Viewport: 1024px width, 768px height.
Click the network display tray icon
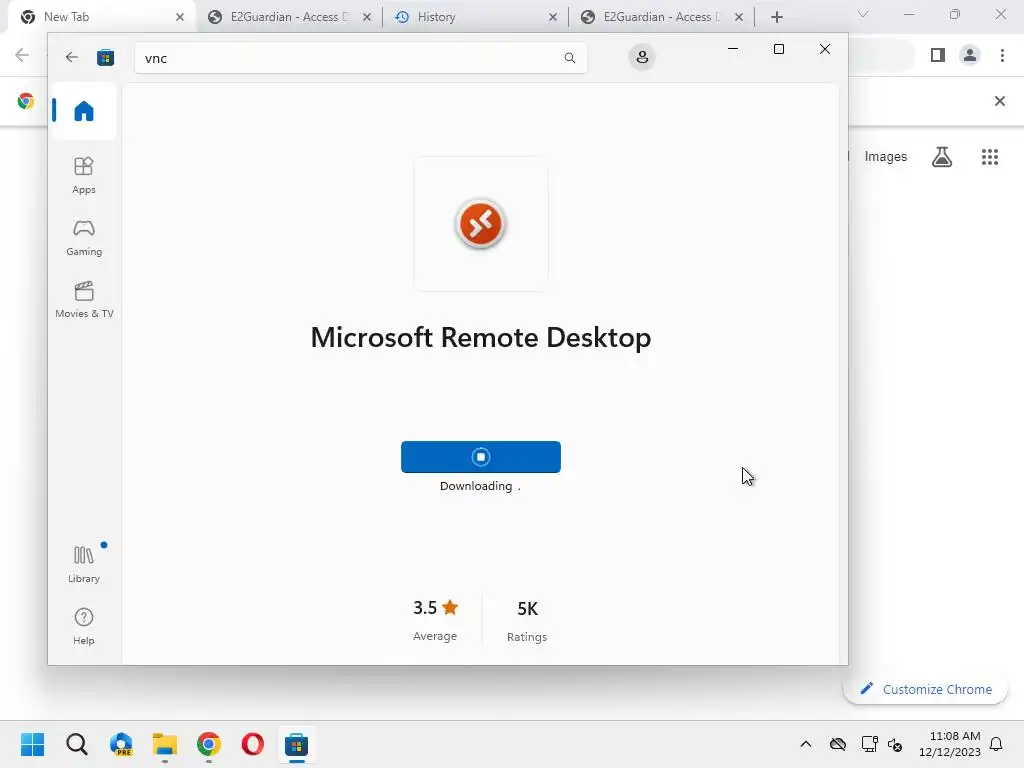click(x=869, y=744)
